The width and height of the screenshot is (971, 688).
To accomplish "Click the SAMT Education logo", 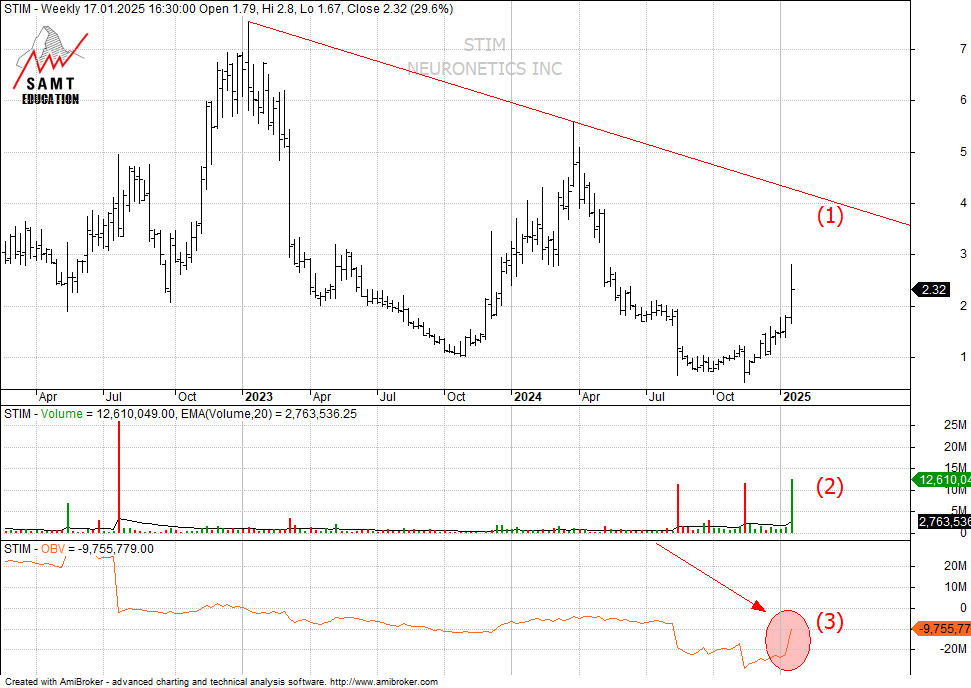I will click(x=51, y=67).
